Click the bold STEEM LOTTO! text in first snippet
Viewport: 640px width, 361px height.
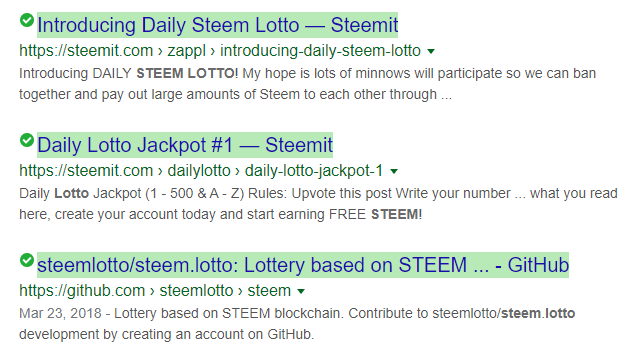[x=187, y=73]
